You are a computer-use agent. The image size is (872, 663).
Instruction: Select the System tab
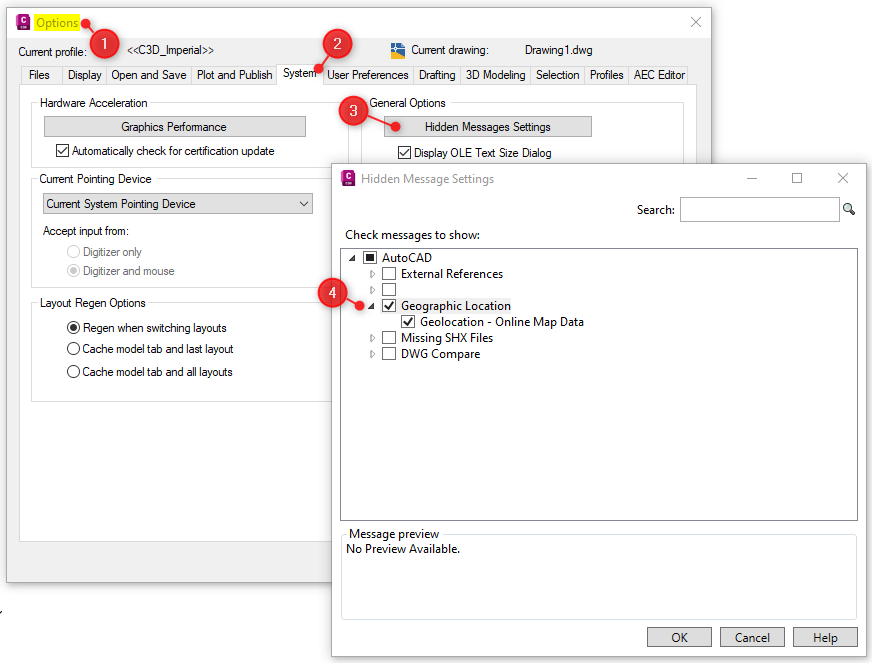(299, 73)
